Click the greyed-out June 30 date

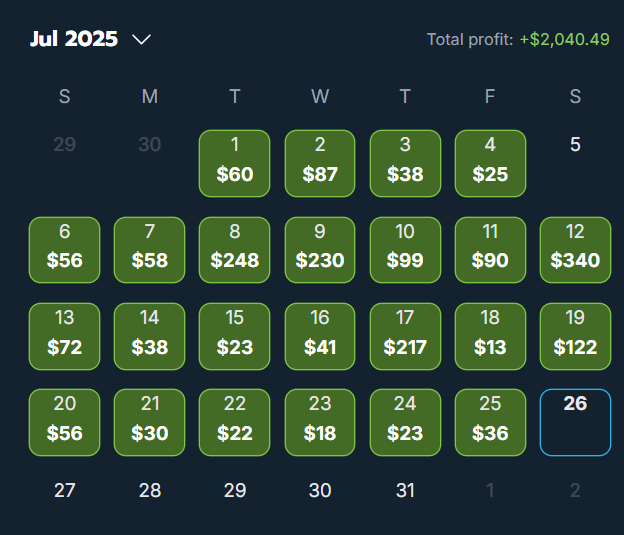150,144
